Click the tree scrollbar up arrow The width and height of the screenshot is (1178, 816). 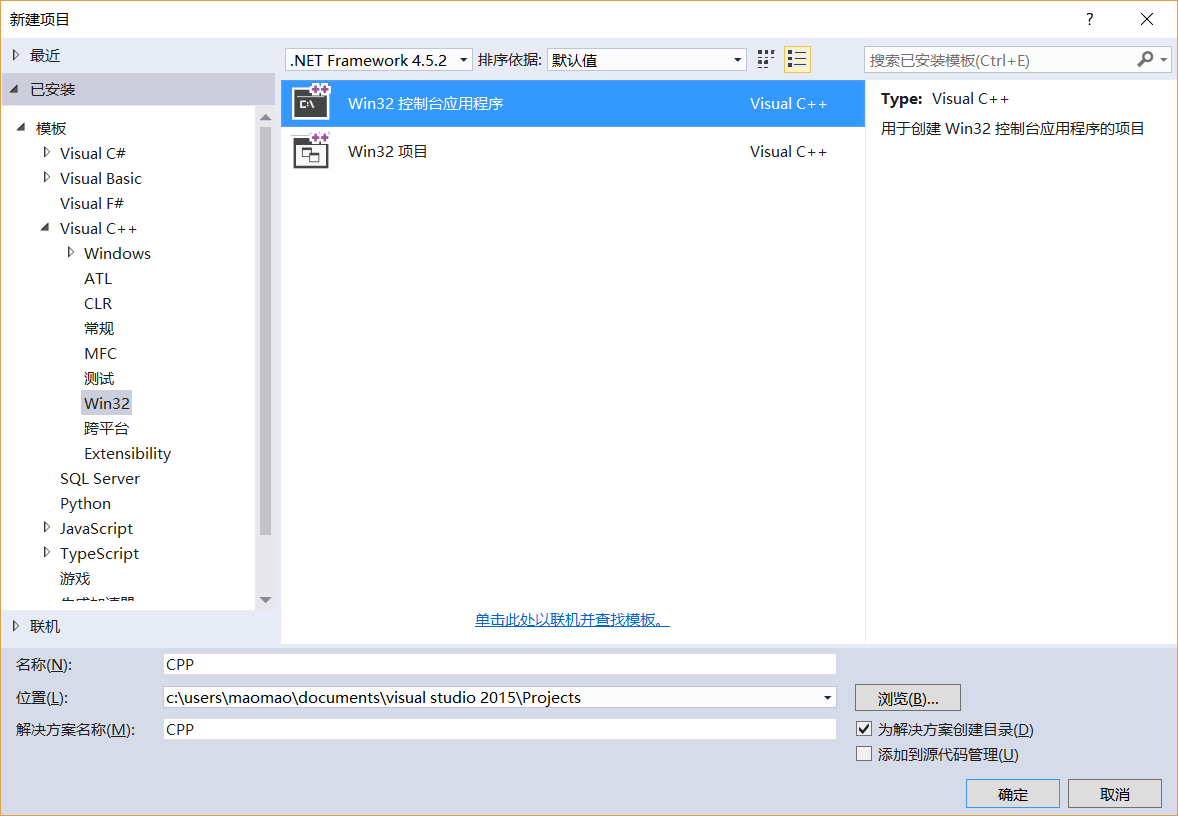click(265, 116)
